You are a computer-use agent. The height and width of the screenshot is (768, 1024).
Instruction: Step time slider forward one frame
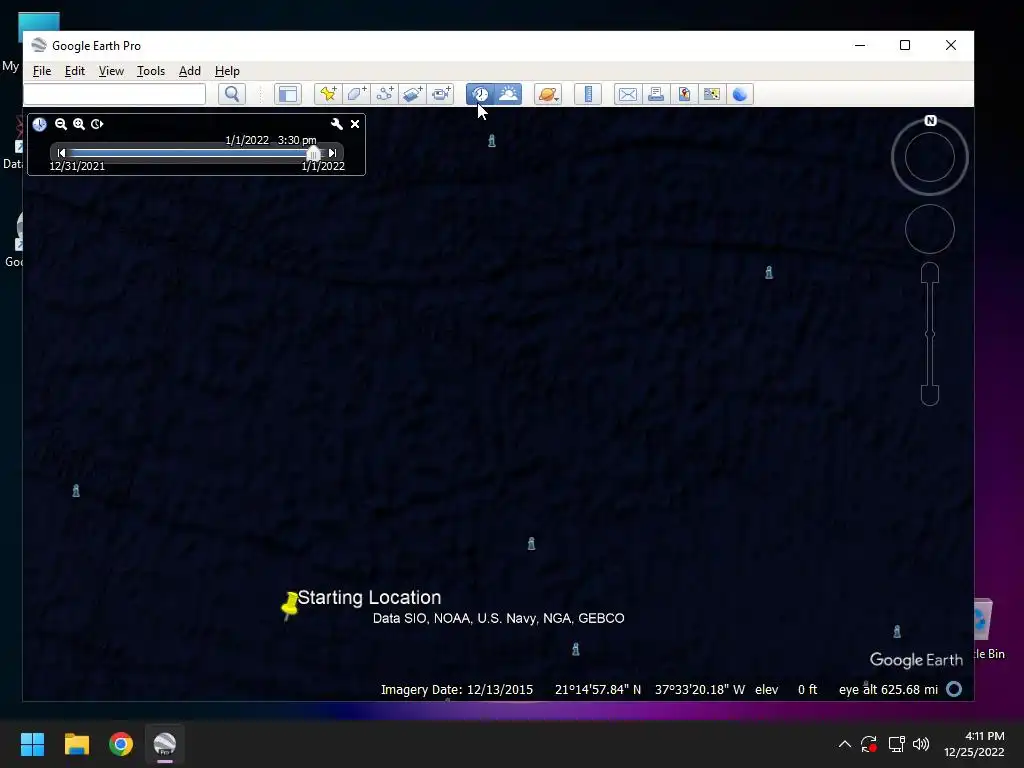pyautogui.click(x=332, y=153)
